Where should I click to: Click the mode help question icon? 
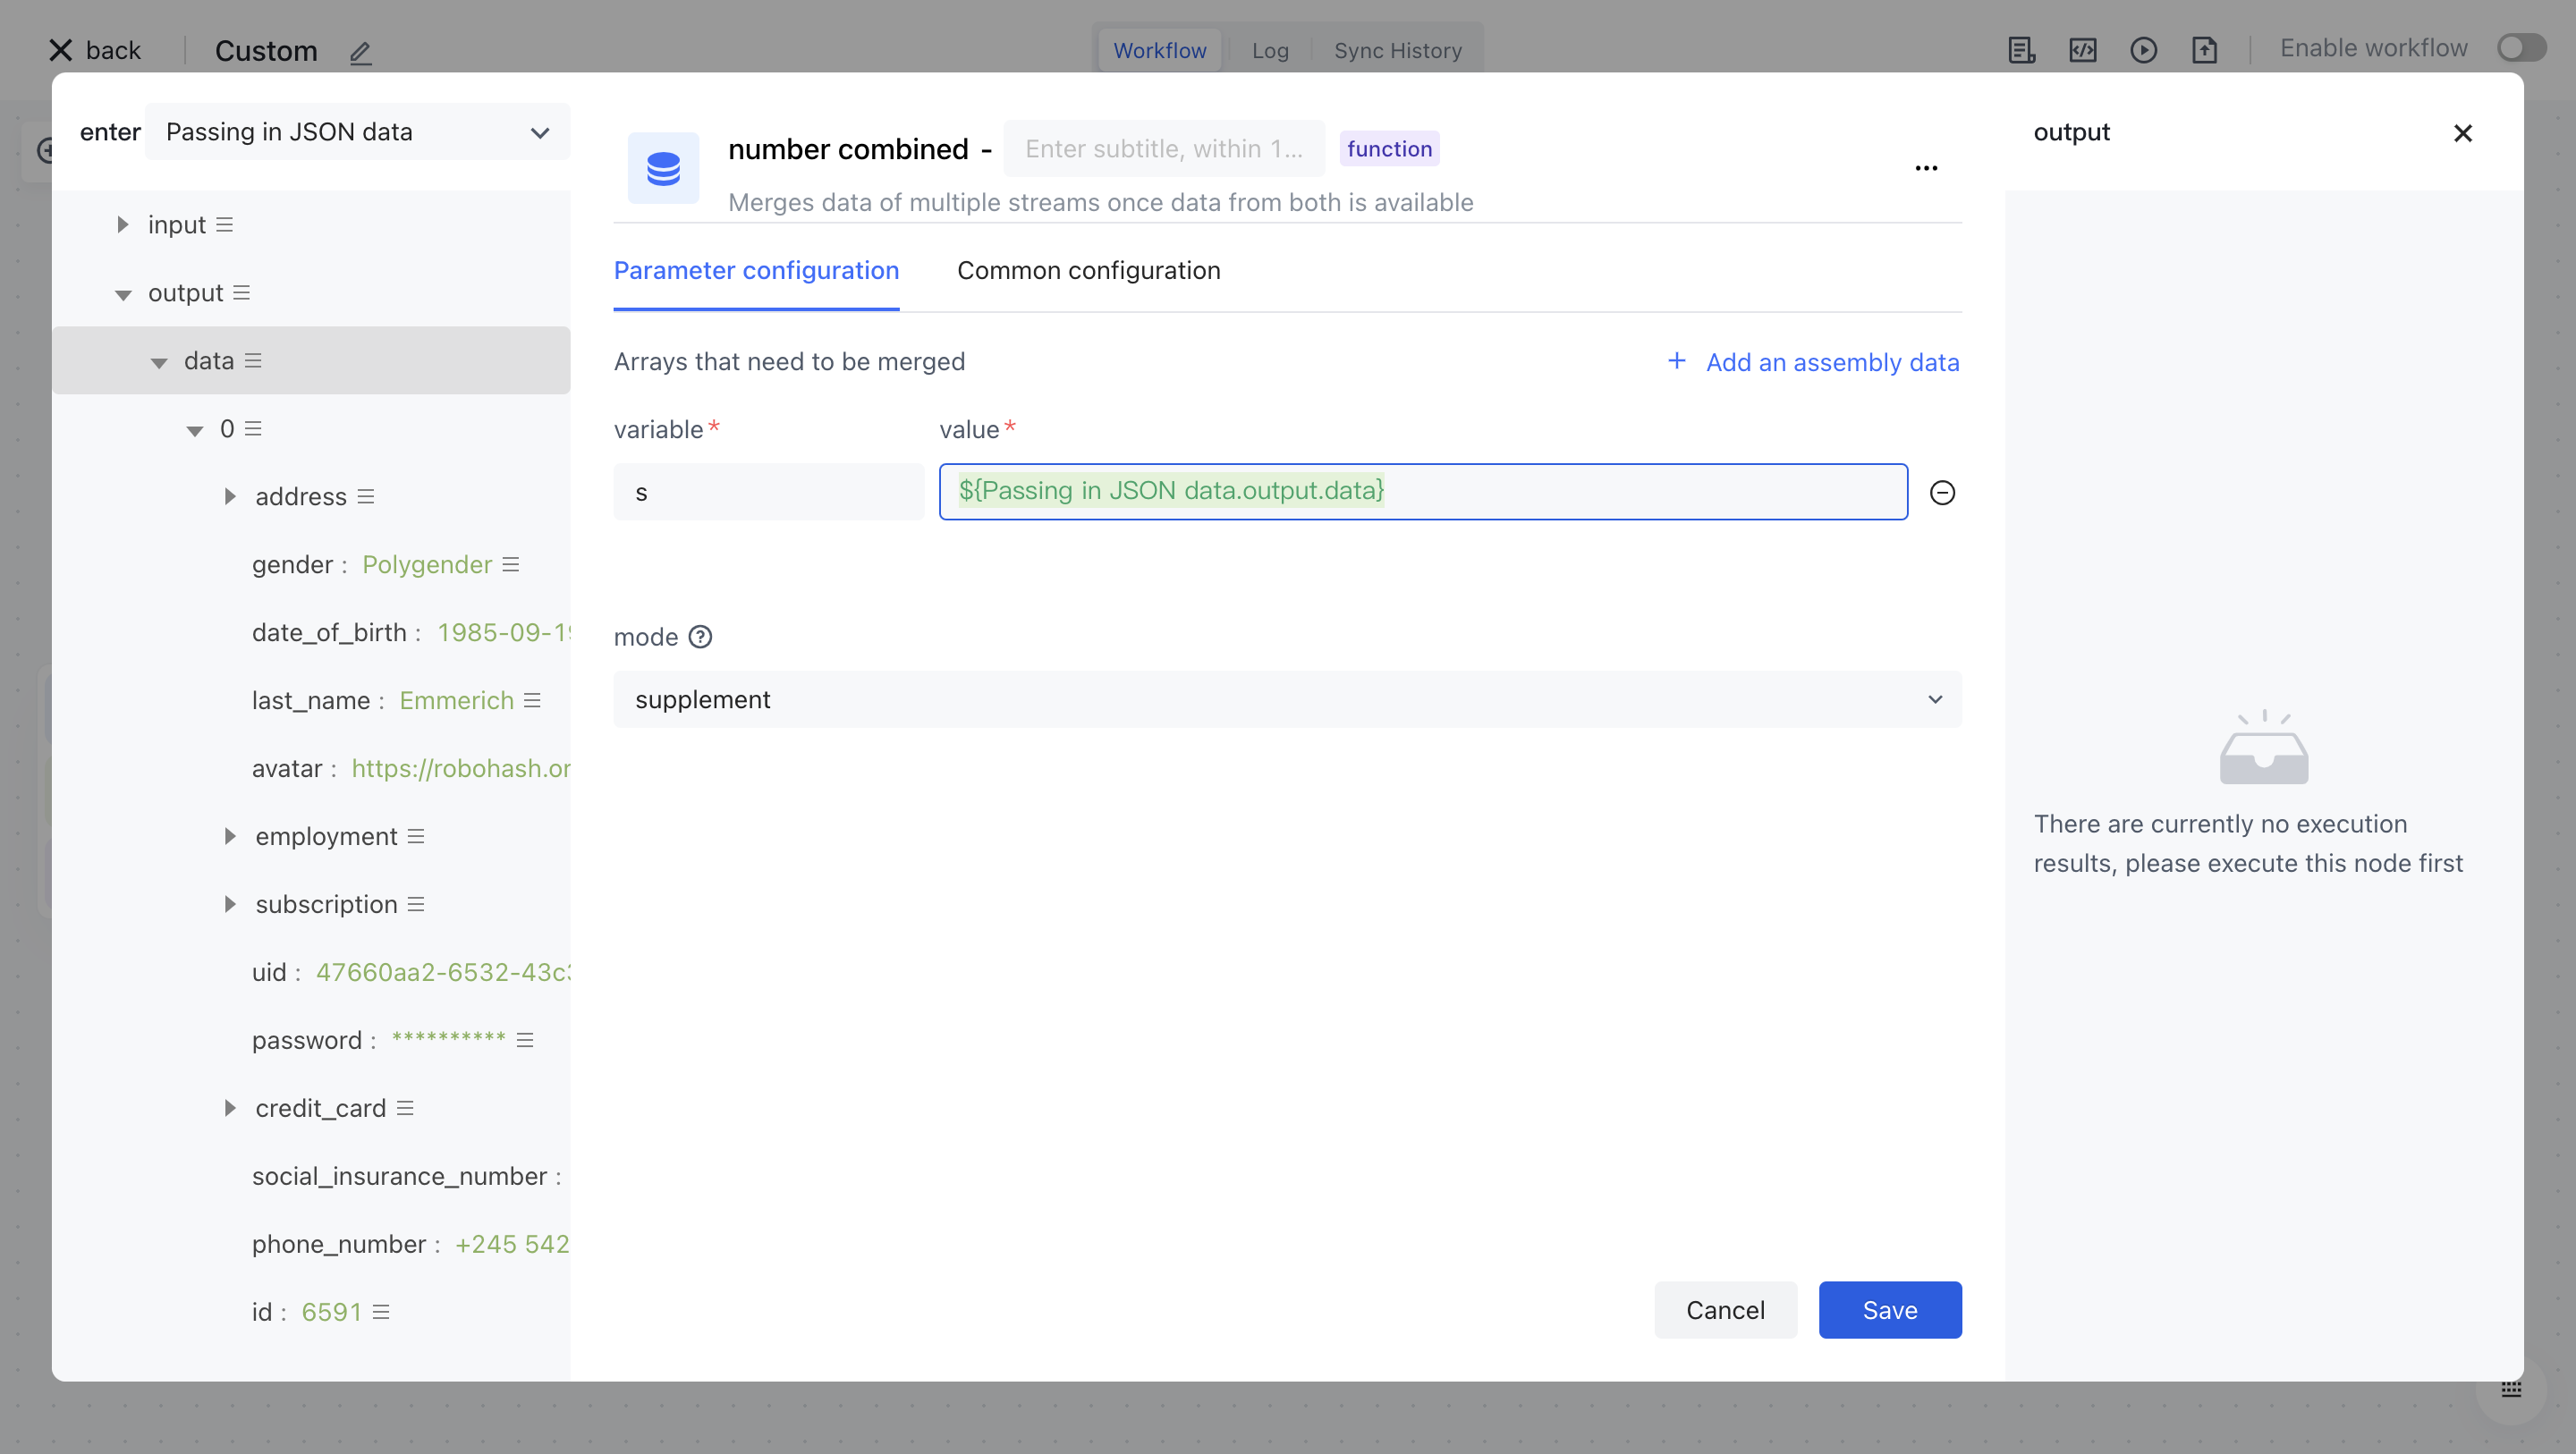click(x=700, y=637)
